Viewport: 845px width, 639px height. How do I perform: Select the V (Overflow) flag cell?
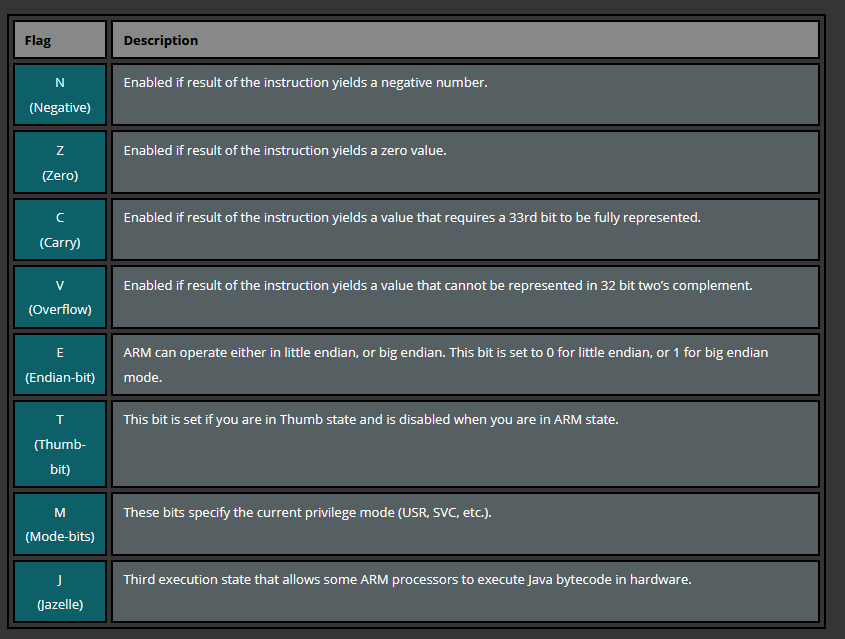tap(59, 296)
